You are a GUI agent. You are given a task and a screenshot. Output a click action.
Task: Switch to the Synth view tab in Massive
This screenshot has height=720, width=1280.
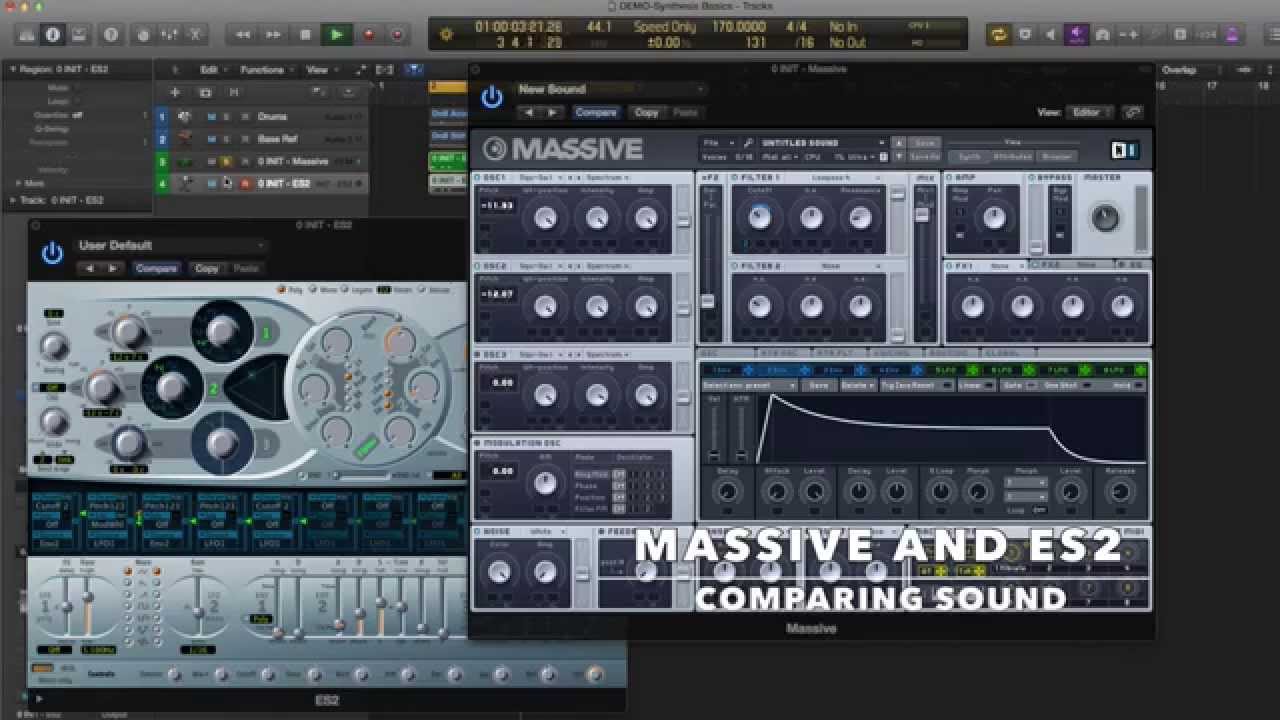(969, 156)
